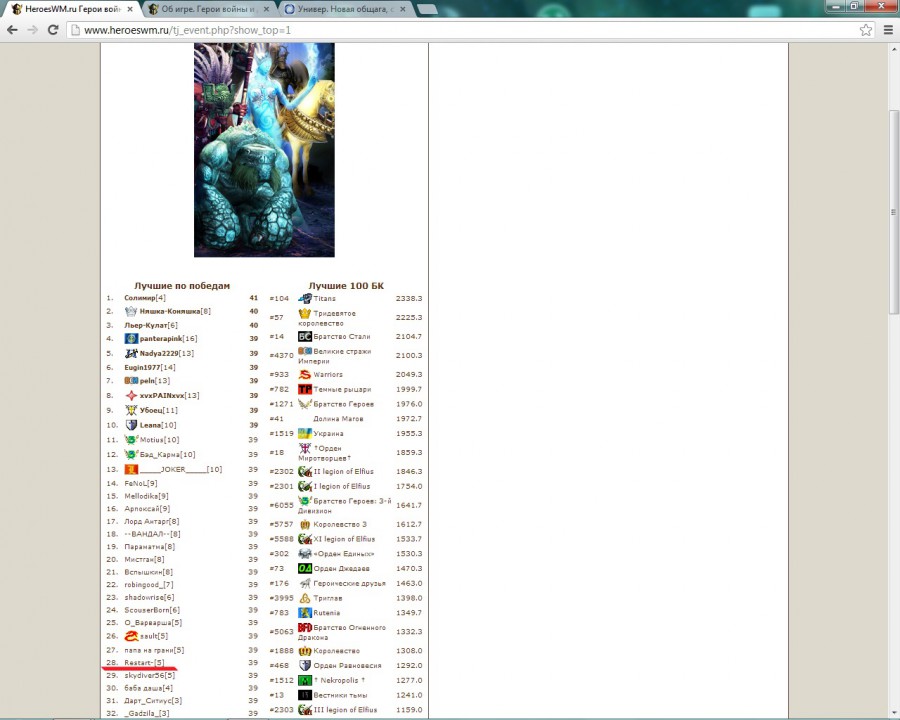Click the crown icon beside Тридевятое королевство

[305, 313]
